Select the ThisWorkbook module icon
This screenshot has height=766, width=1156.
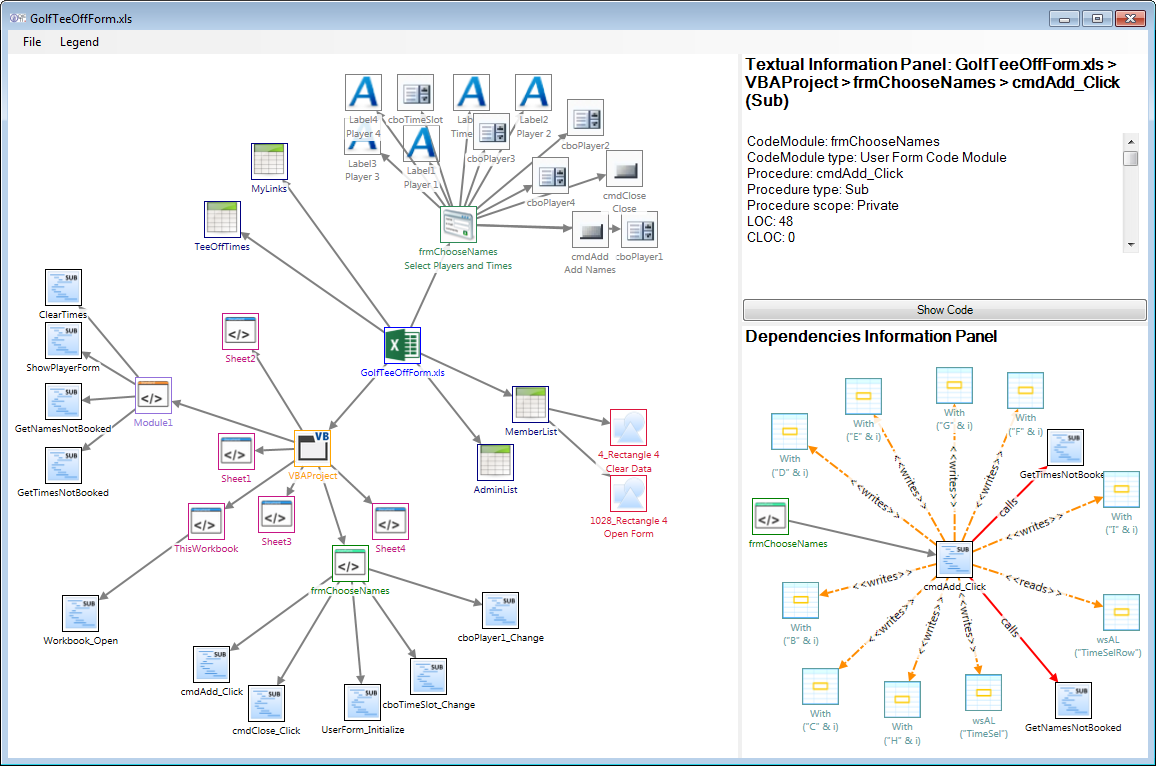point(206,522)
